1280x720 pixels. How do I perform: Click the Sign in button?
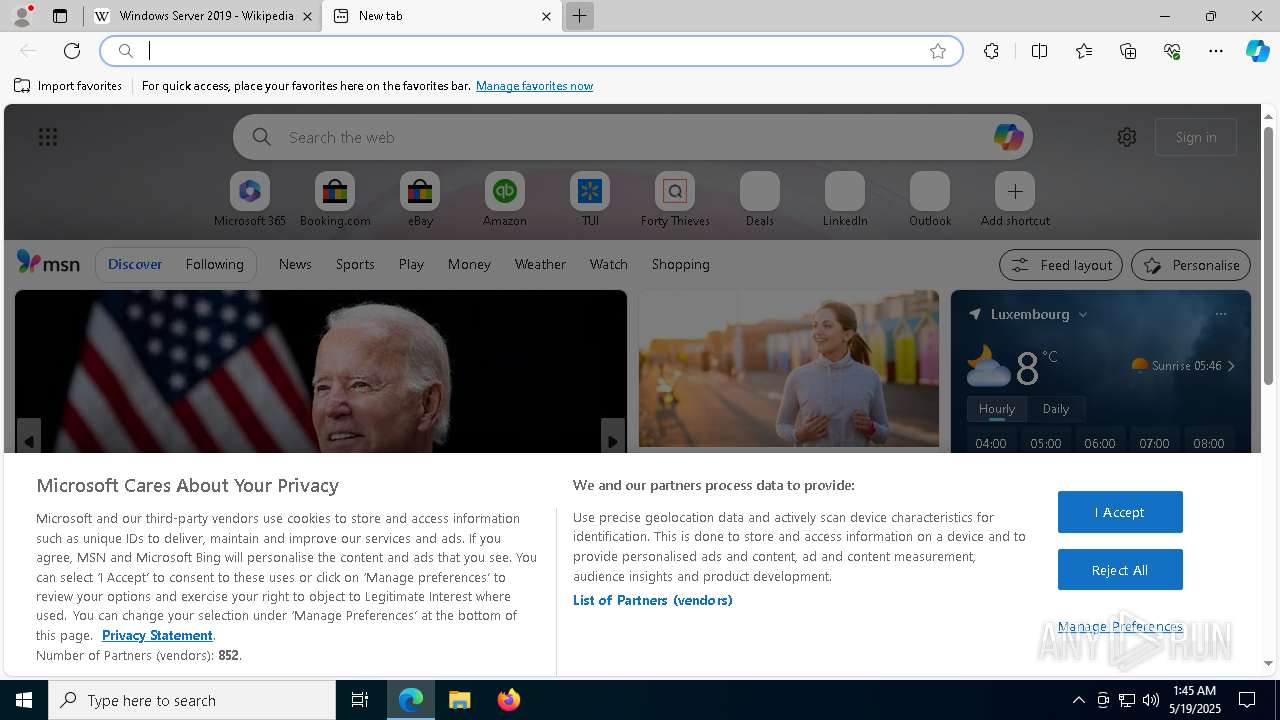coord(1196,137)
